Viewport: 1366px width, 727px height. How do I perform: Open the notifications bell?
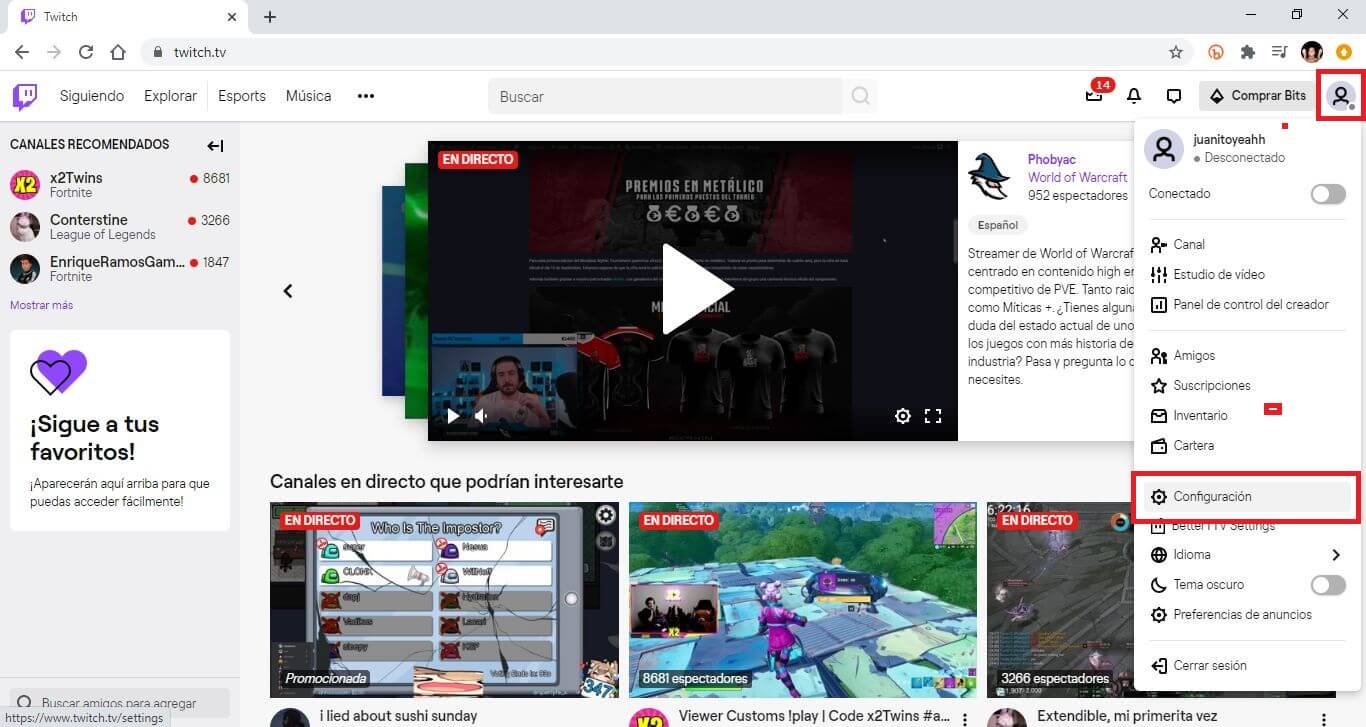tap(1134, 96)
